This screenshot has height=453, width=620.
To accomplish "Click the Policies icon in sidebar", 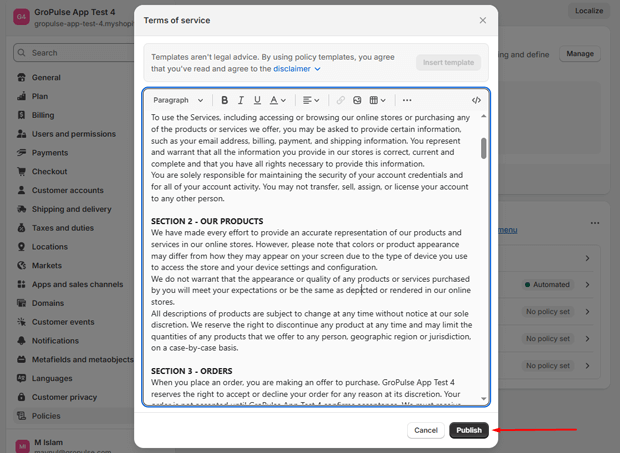I will [x=22, y=415].
